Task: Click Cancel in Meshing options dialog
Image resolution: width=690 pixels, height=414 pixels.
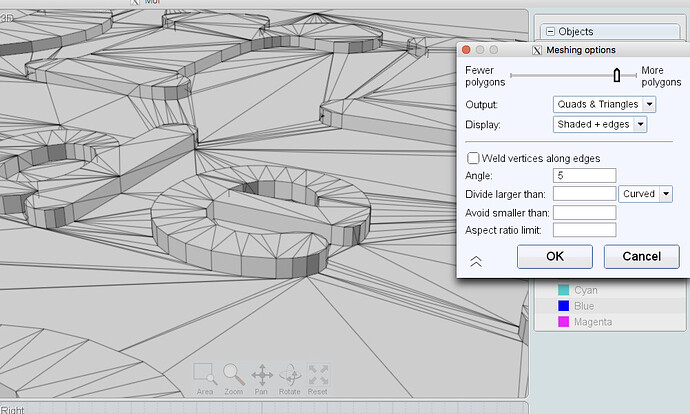Action: coord(642,256)
